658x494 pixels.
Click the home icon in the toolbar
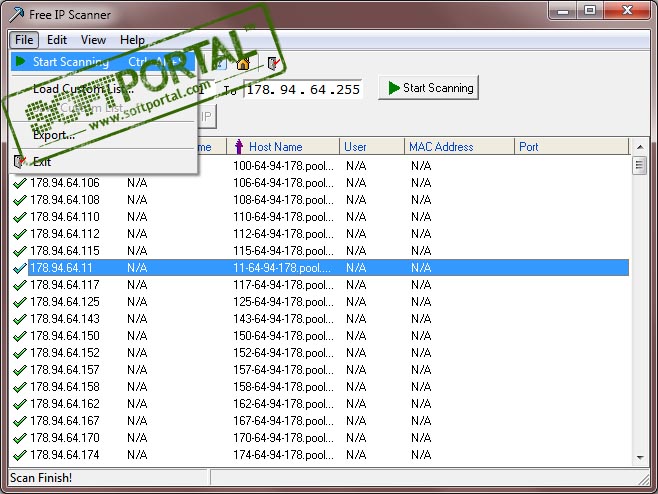pos(243,64)
